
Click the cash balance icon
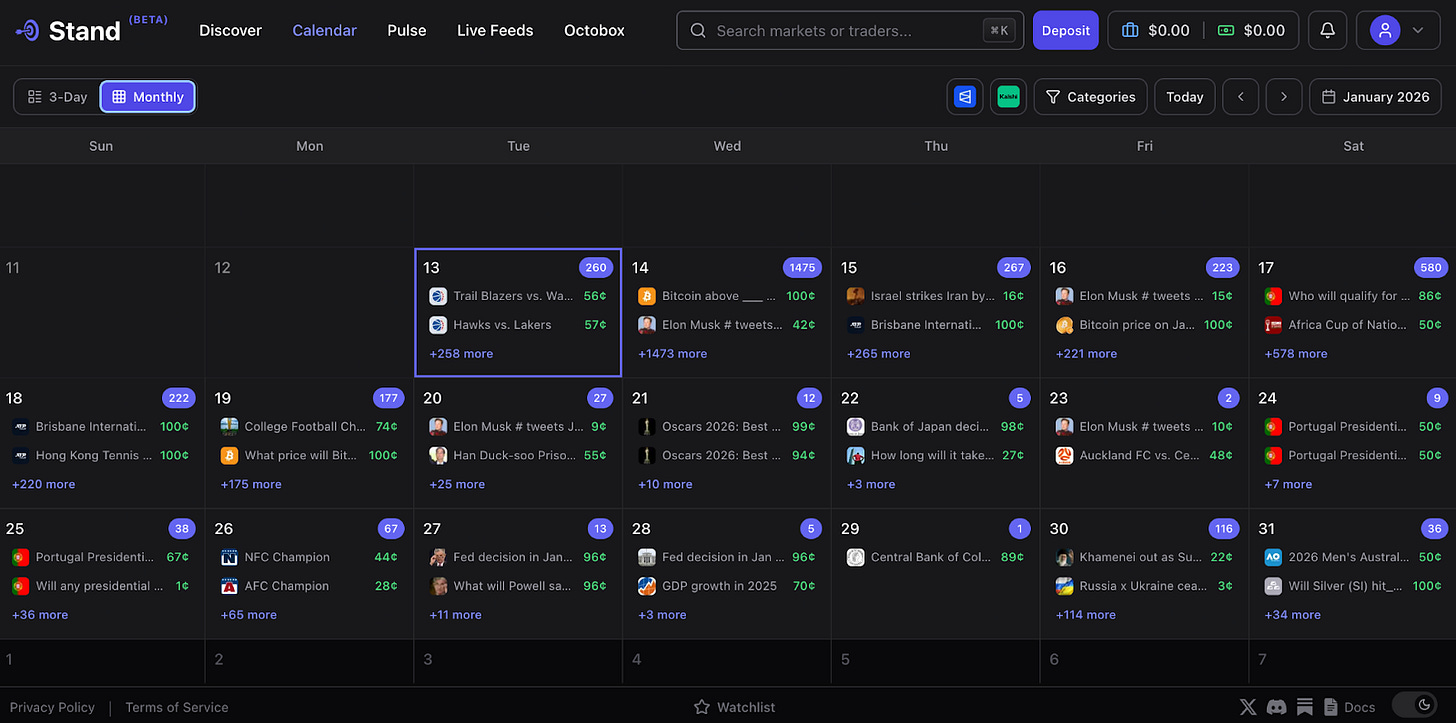click(1226, 30)
